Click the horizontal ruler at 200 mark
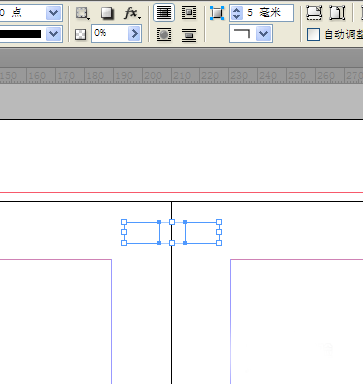This screenshot has height=384, width=363. click(x=153, y=76)
